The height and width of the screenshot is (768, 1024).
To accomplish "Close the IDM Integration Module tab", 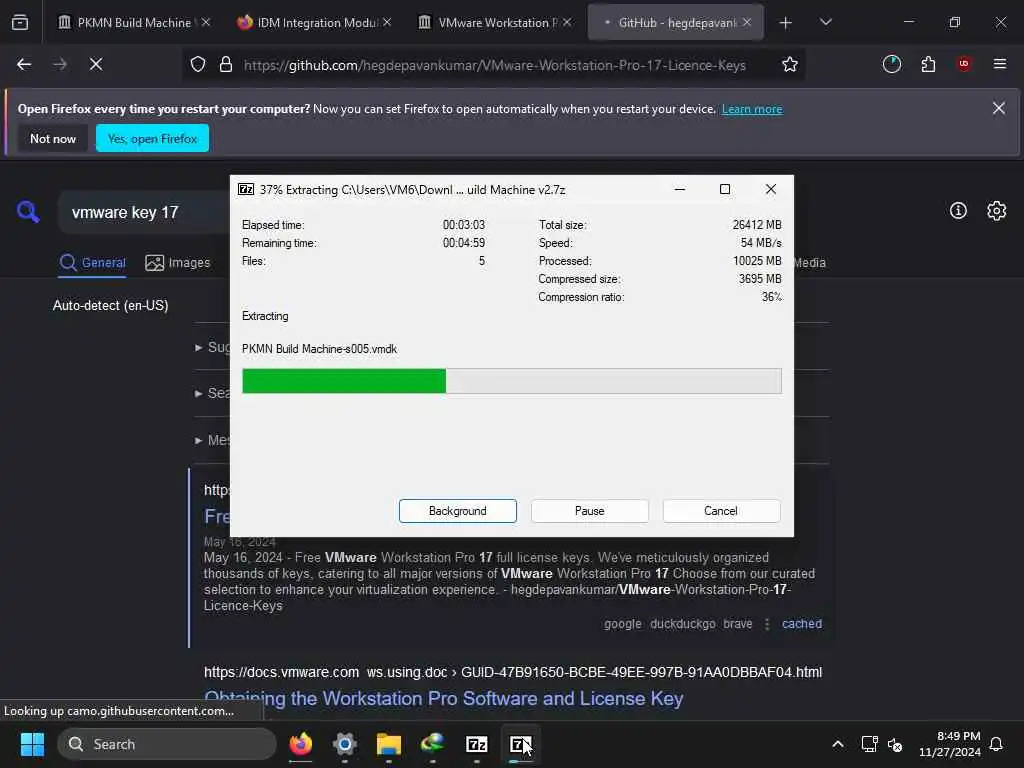I will pyautogui.click(x=387, y=22).
